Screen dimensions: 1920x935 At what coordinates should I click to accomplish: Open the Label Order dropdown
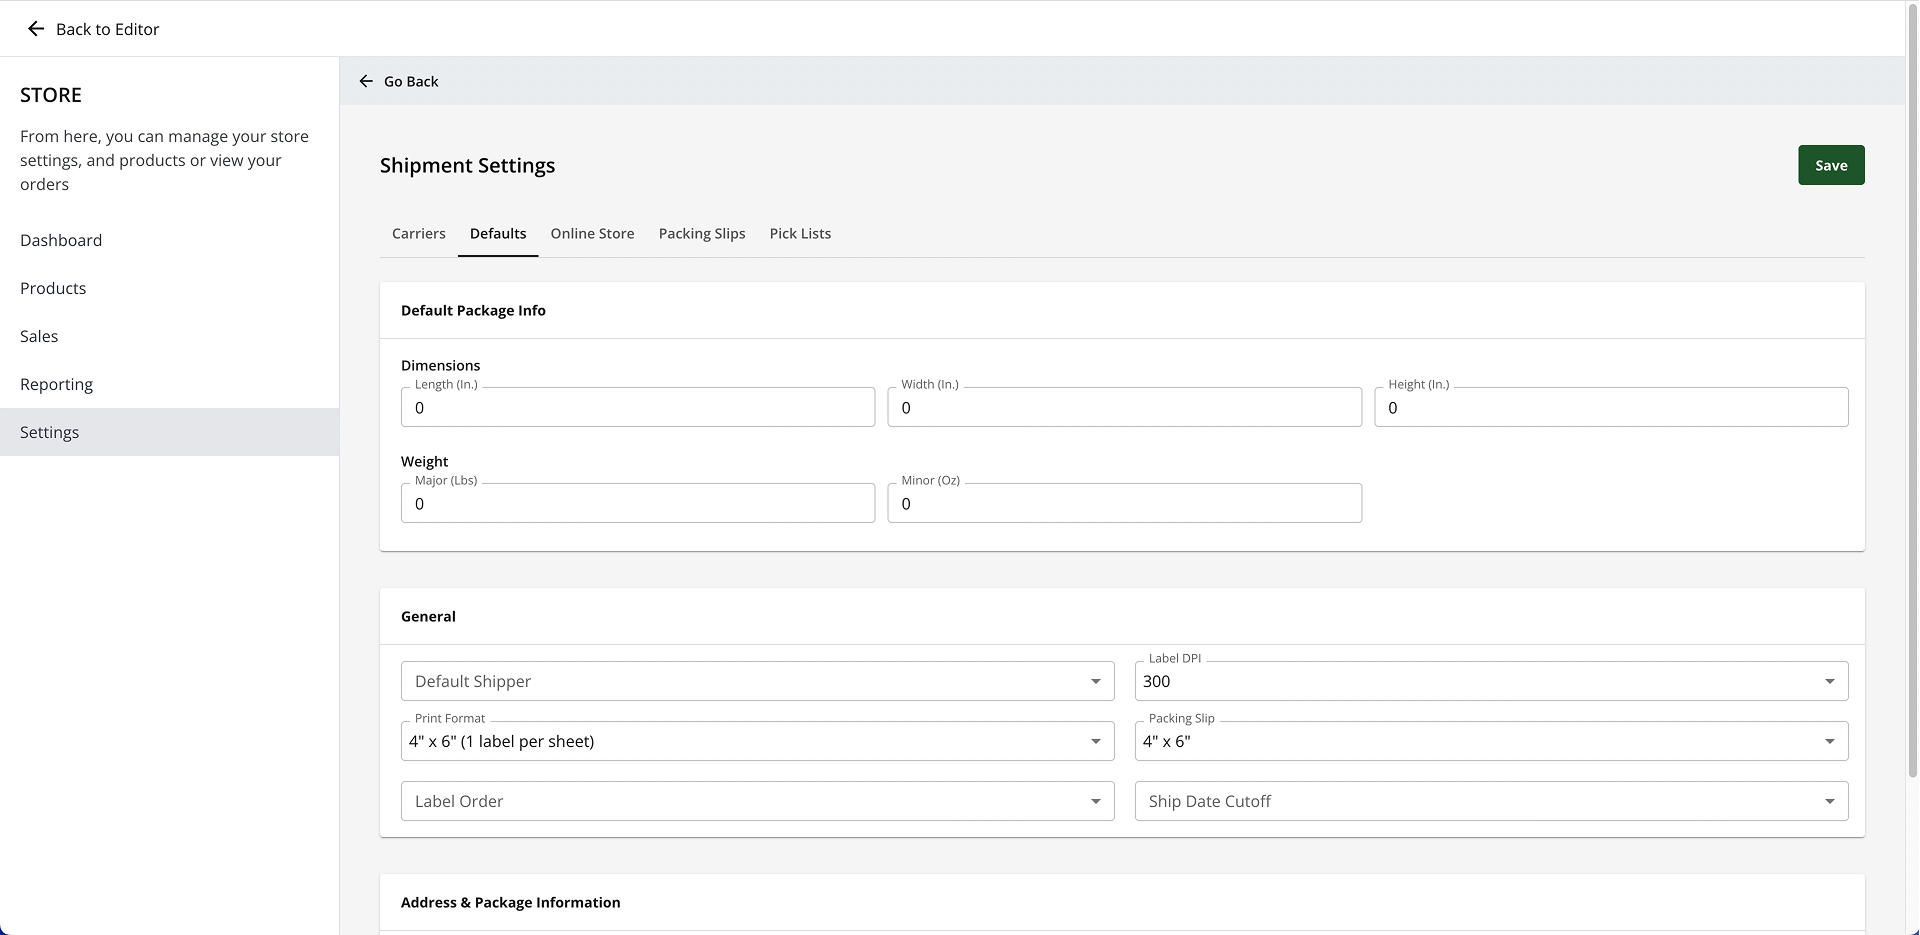click(x=757, y=801)
